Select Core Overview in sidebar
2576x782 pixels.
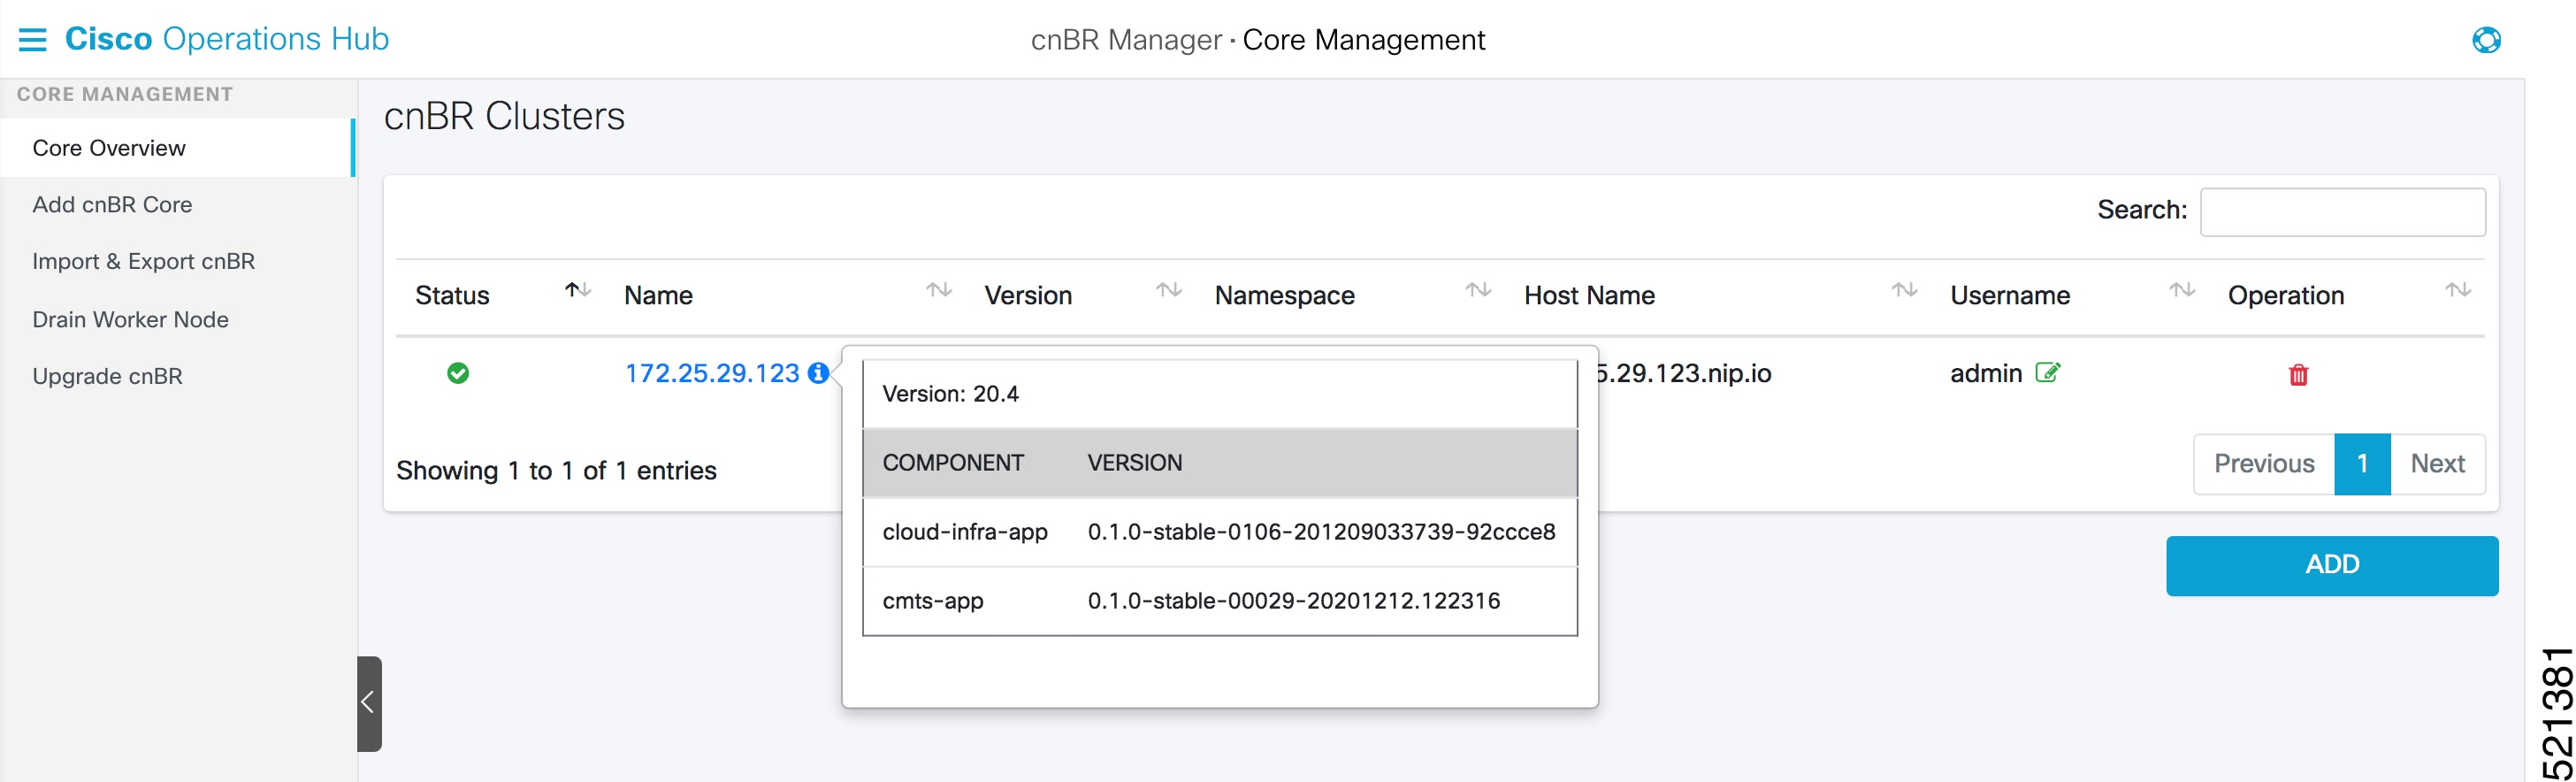click(178, 148)
